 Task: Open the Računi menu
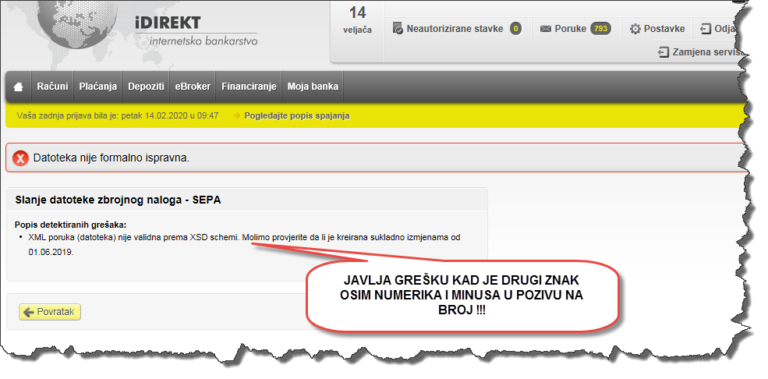52,87
